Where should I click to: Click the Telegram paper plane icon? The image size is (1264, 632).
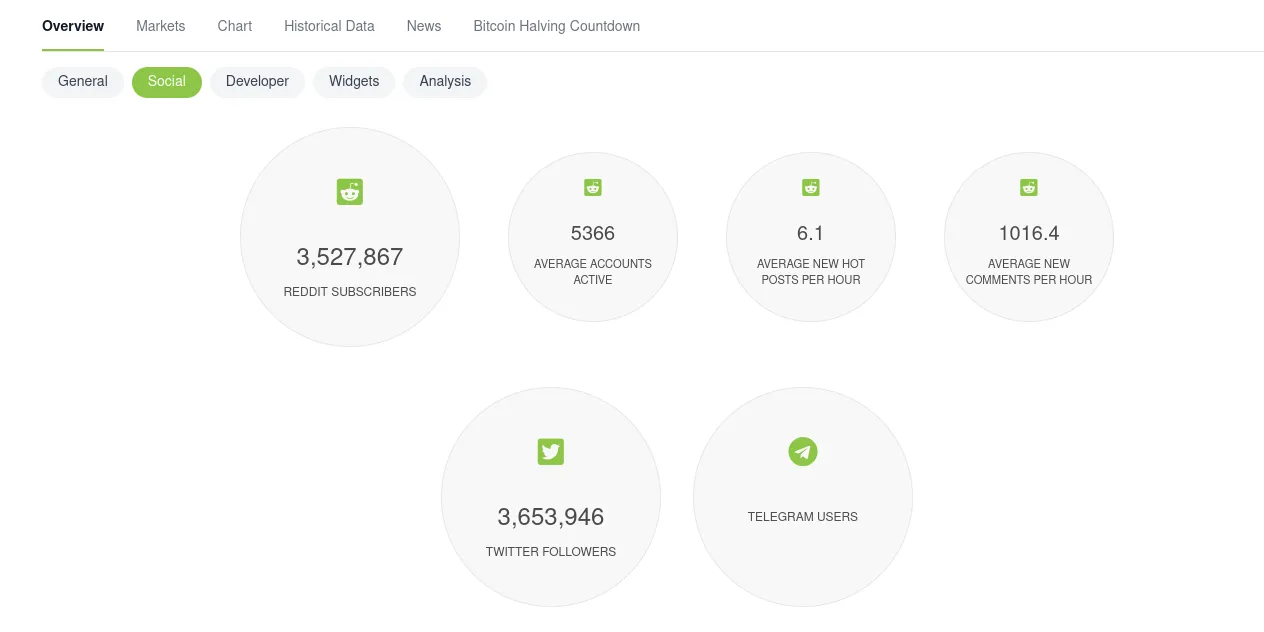(x=803, y=452)
